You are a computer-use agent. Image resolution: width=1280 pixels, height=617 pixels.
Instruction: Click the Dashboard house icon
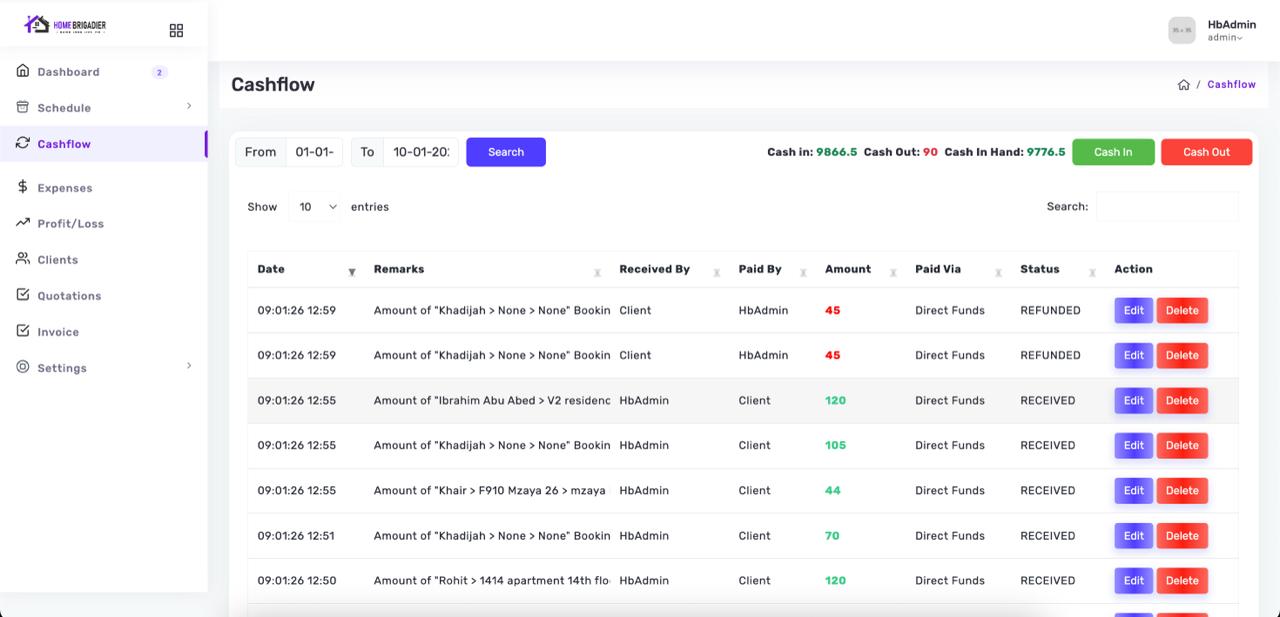[23, 71]
